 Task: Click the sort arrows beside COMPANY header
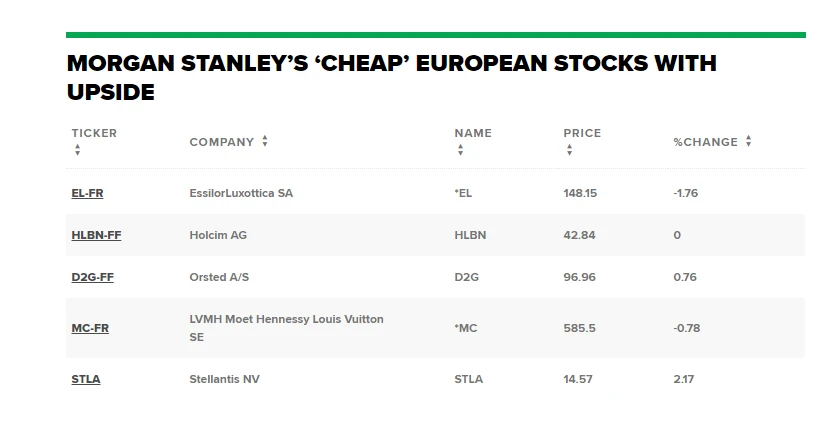pos(265,142)
